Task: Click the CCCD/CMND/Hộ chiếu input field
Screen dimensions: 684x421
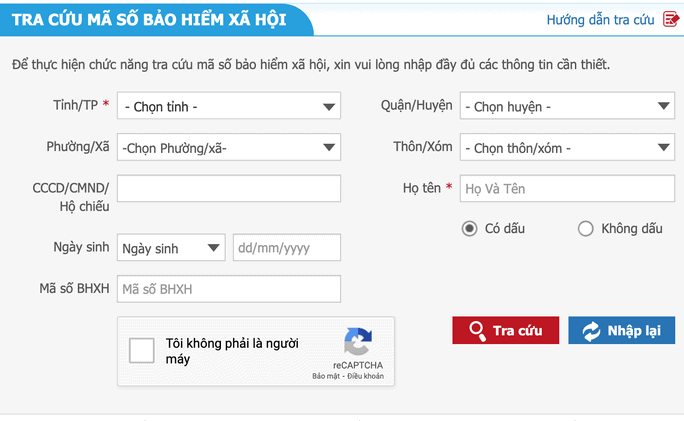Action: (228, 188)
